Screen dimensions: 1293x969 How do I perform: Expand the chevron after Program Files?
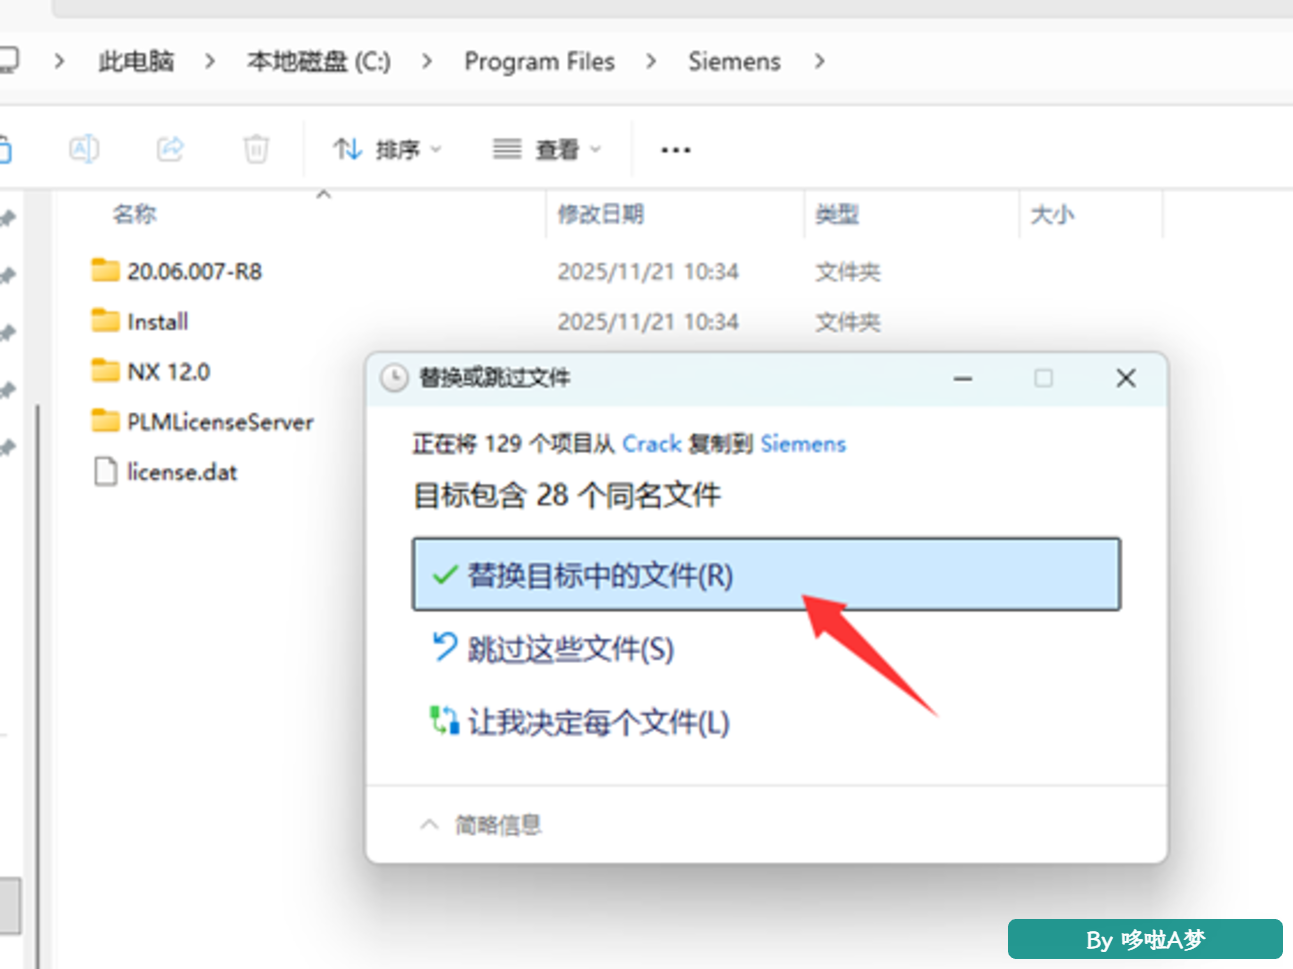coord(651,61)
